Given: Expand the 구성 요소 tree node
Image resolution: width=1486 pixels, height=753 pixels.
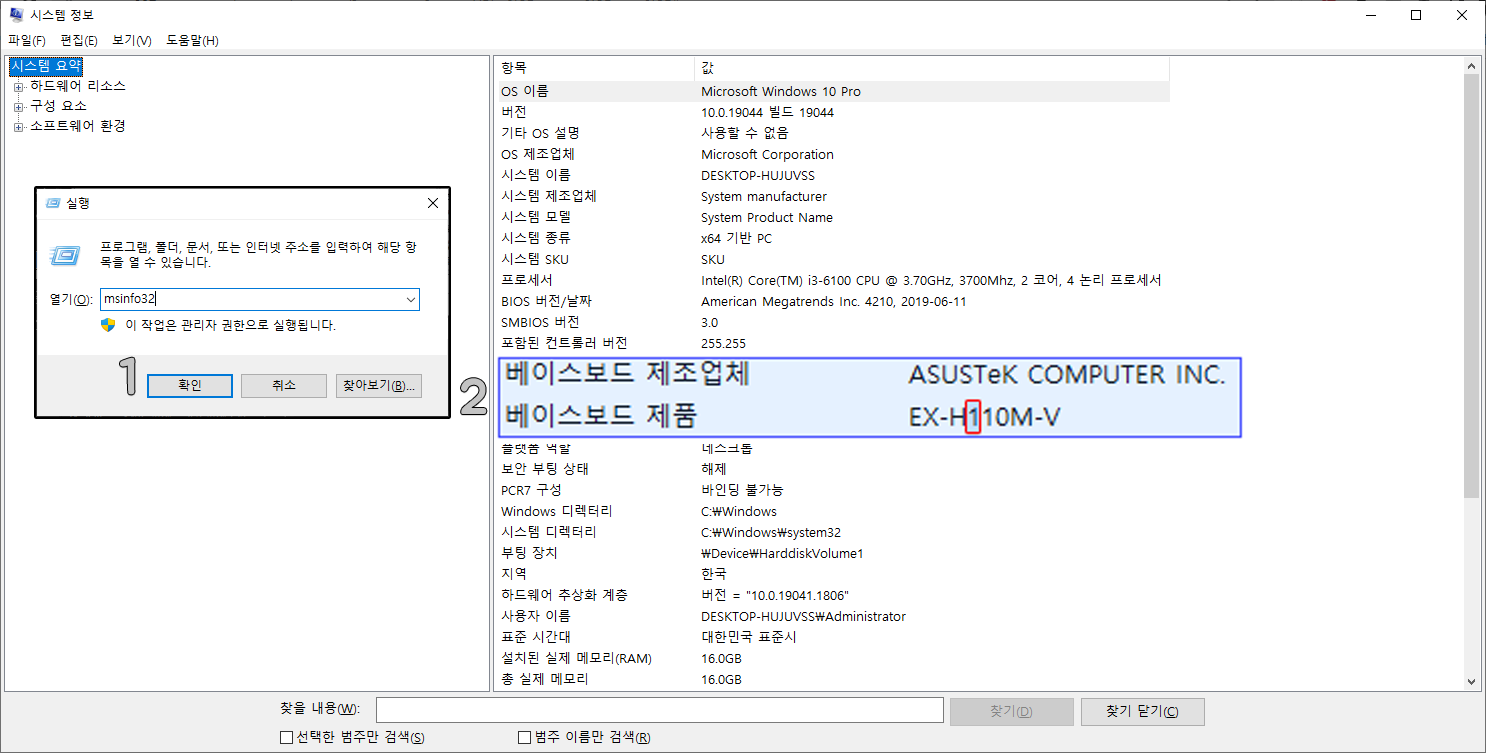Looking at the screenshot, I should coord(18,106).
